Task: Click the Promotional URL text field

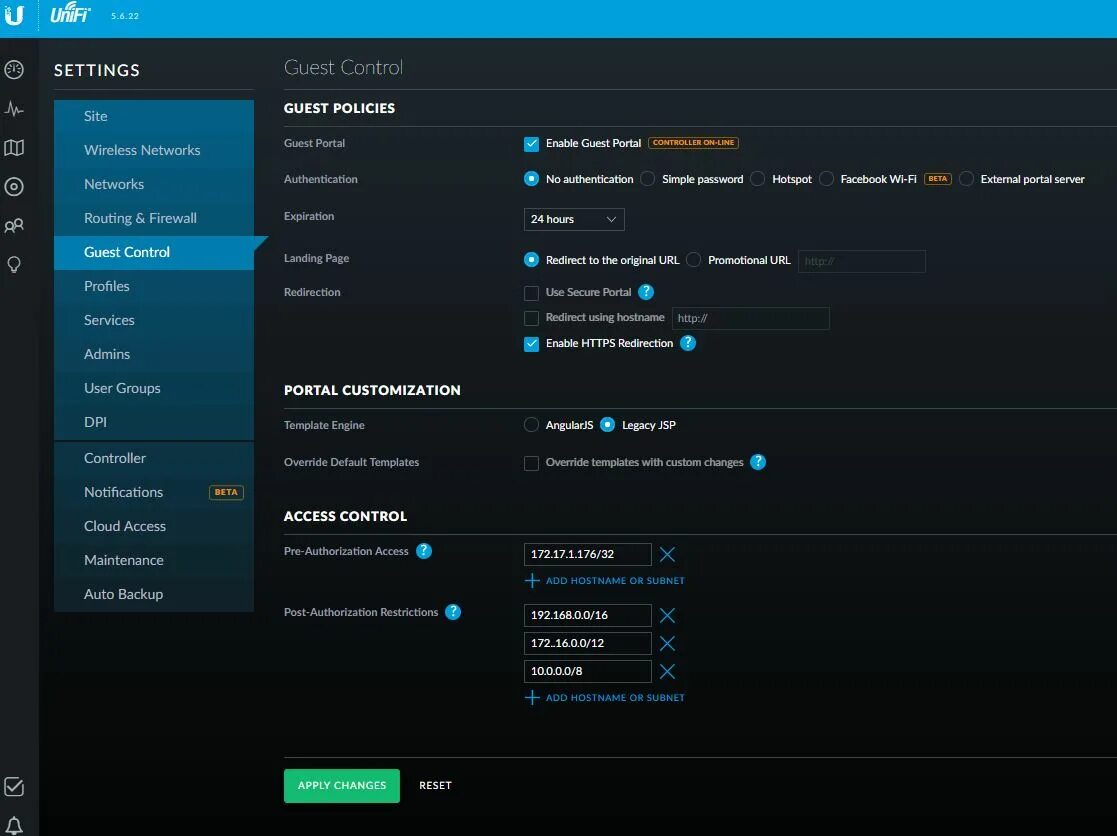Action: (x=862, y=261)
